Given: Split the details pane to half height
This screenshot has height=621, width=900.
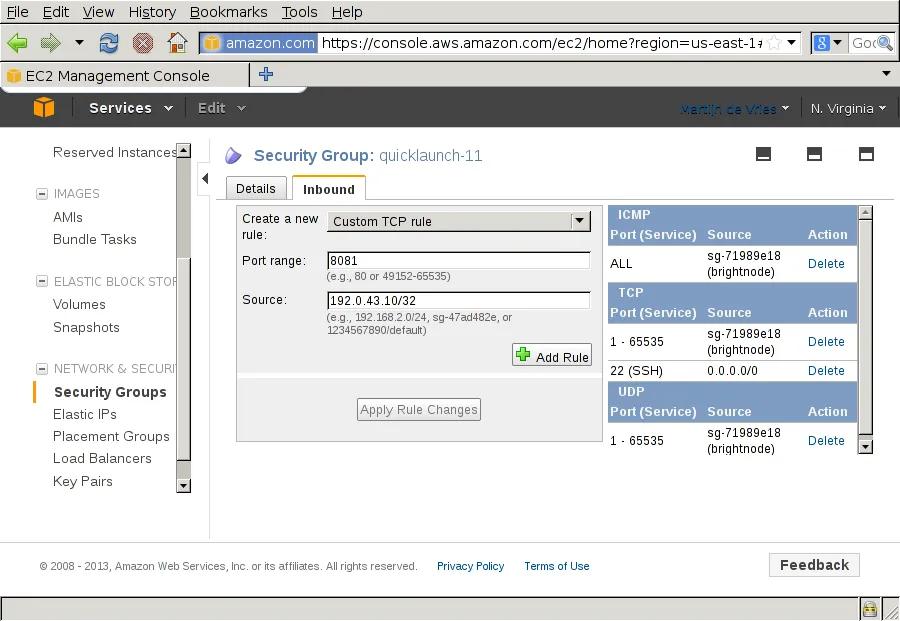Looking at the screenshot, I should click(814, 154).
